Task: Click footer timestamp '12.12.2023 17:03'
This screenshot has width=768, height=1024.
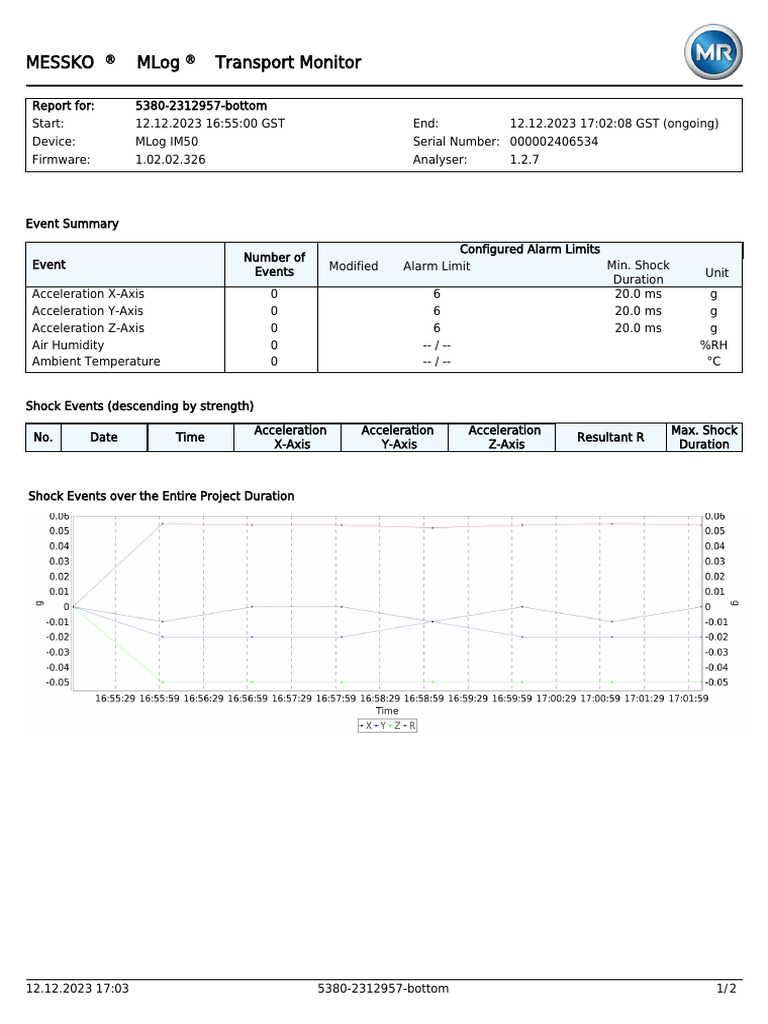Action: pyautogui.click(x=77, y=989)
